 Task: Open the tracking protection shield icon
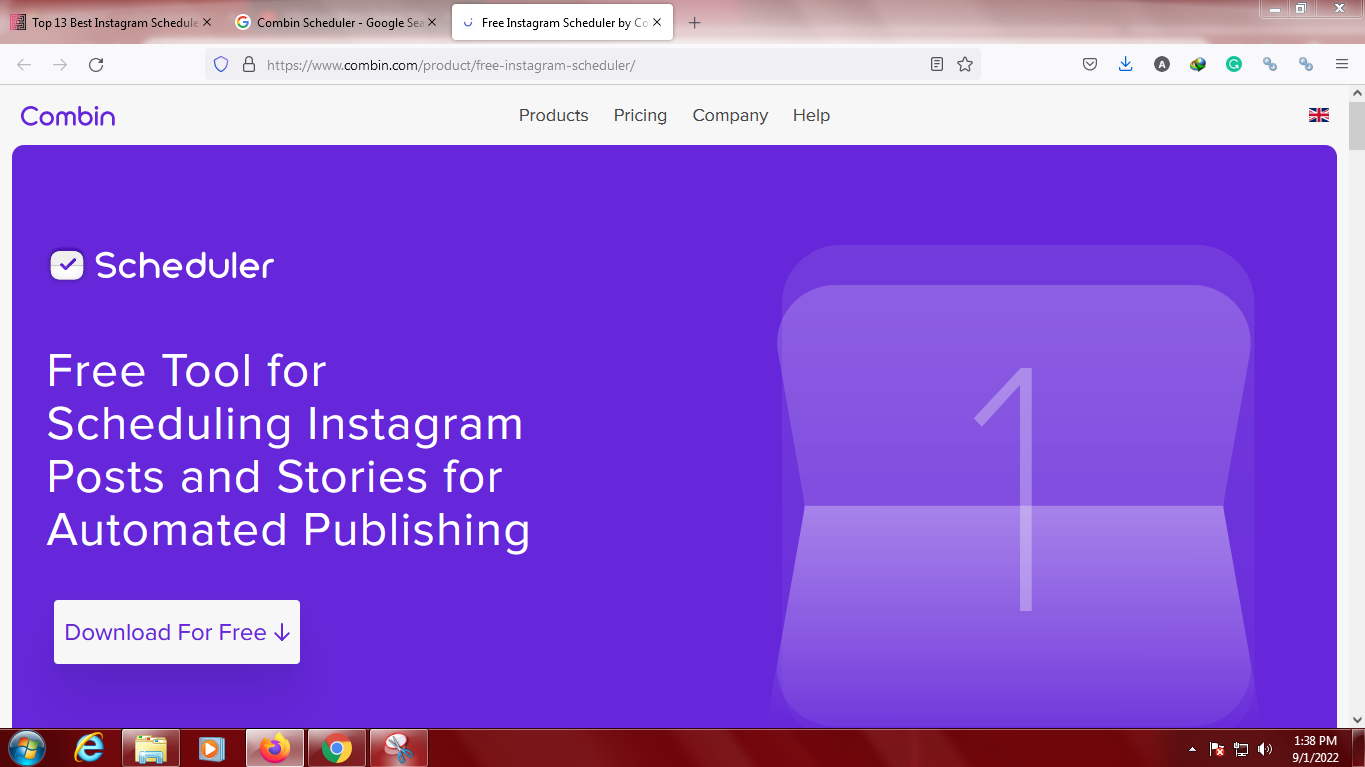(221, 64)
